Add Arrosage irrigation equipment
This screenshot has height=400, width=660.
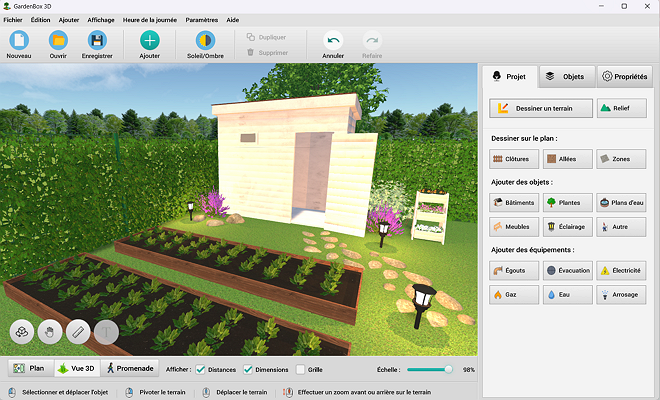click(621, 294)
